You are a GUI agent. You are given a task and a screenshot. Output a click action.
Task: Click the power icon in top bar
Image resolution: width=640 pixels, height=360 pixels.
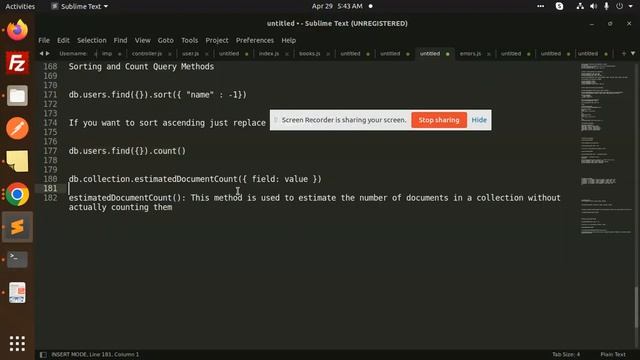tap(620, 6)
